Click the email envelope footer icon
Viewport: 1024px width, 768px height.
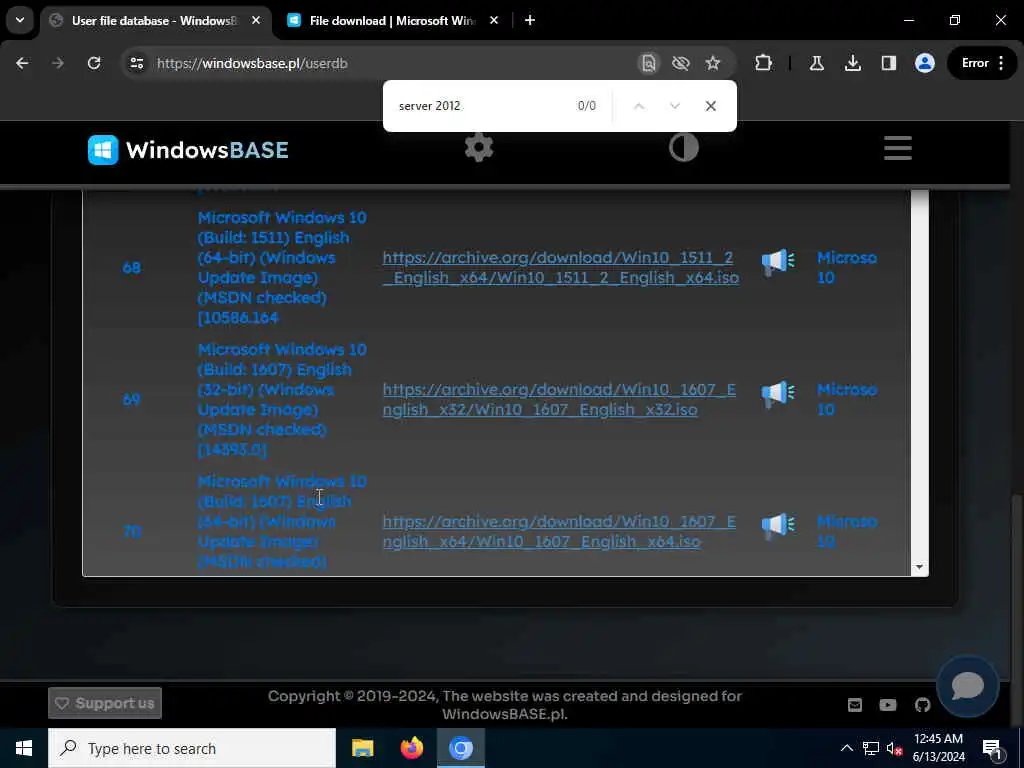(x=854, y=705)
